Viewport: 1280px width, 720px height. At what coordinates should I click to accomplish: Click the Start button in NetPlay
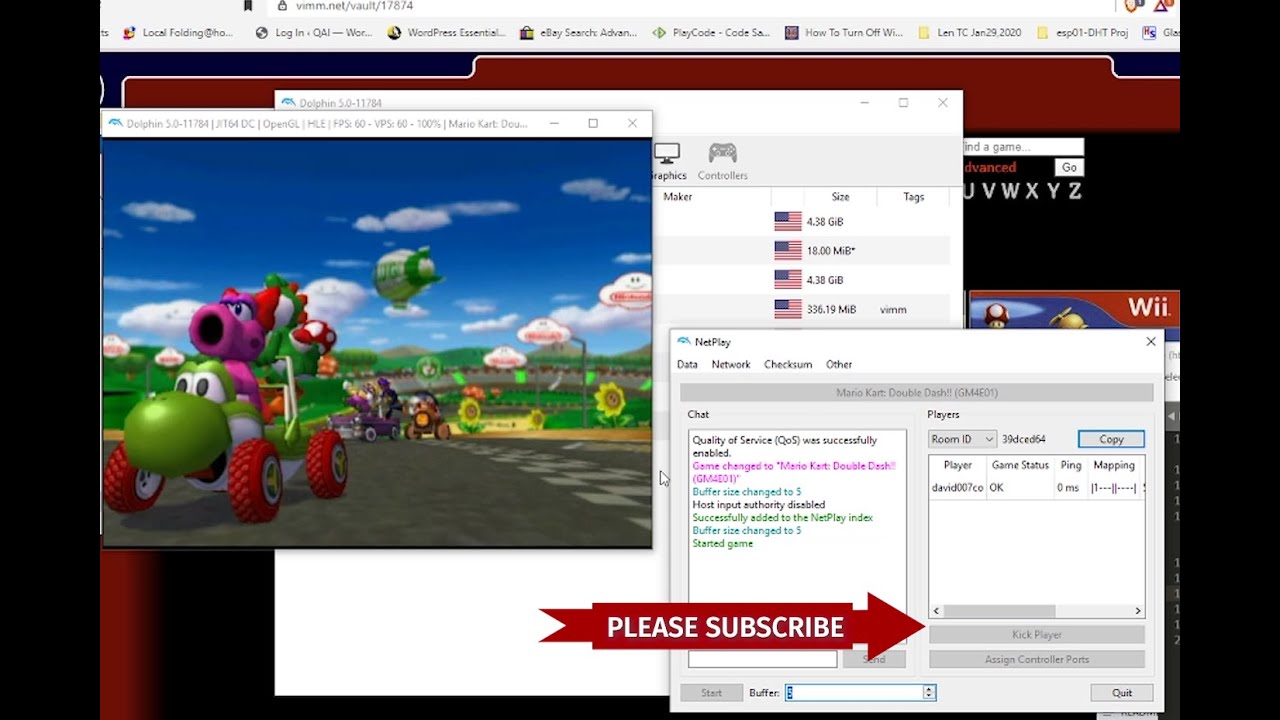pyautogui.click(x=711, y=692)
